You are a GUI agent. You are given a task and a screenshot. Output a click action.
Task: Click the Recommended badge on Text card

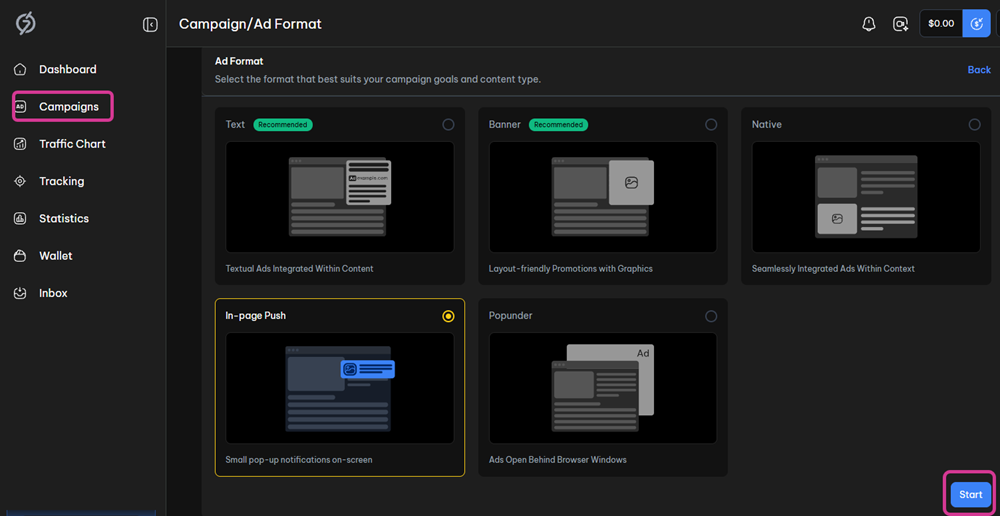(x=283, y=124)
